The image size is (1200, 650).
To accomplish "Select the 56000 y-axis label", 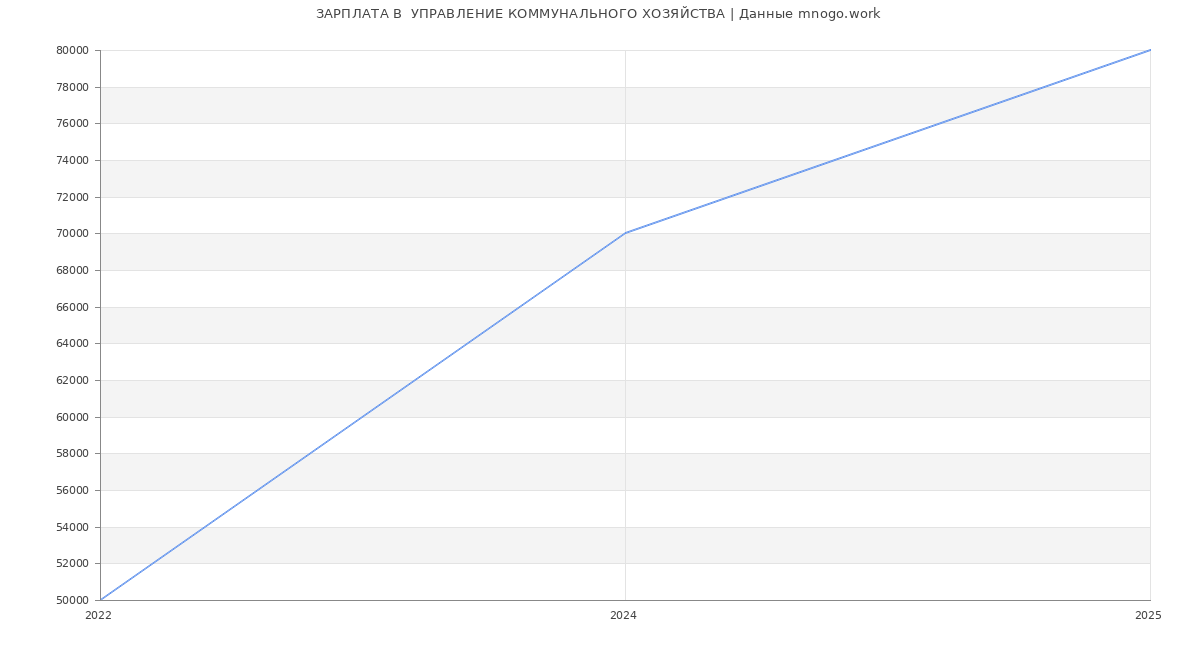I will click(72, 490).
